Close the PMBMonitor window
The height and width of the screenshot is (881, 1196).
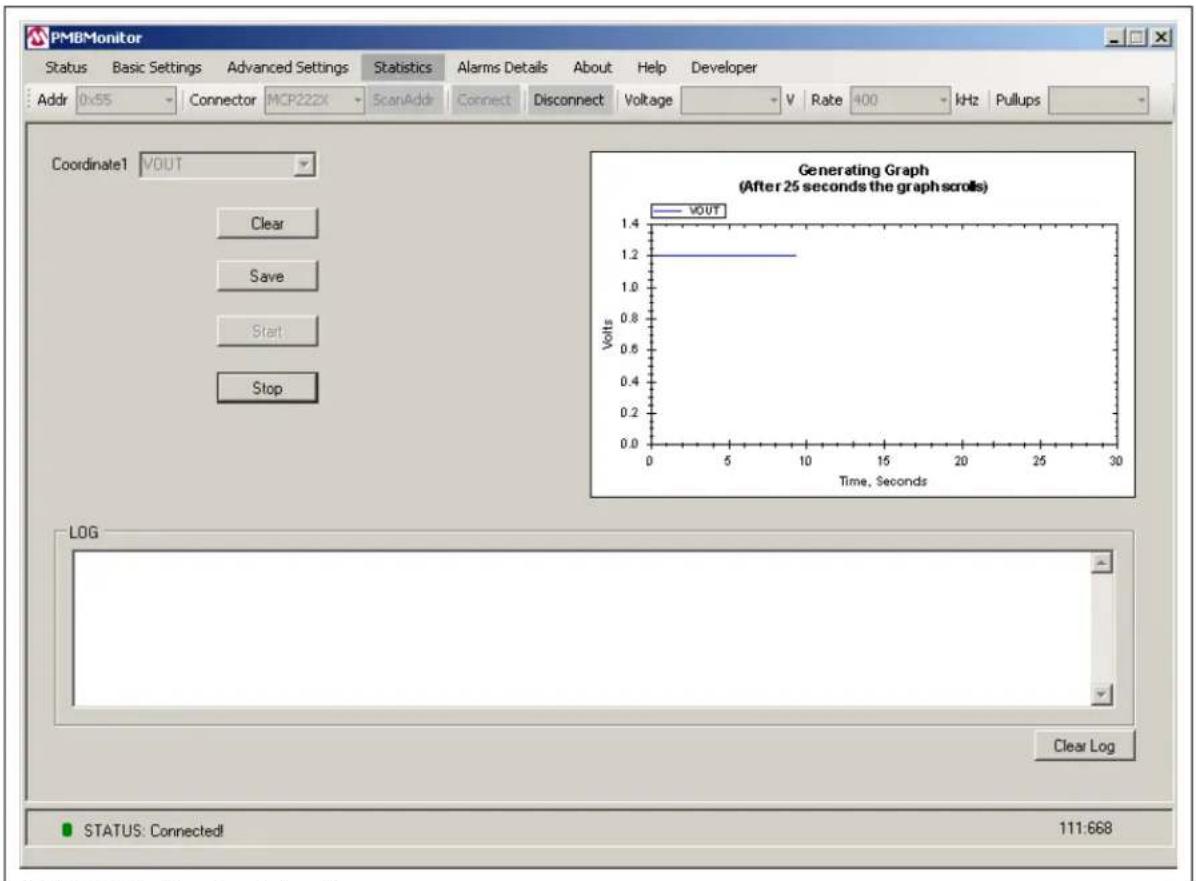(1161, 37)
